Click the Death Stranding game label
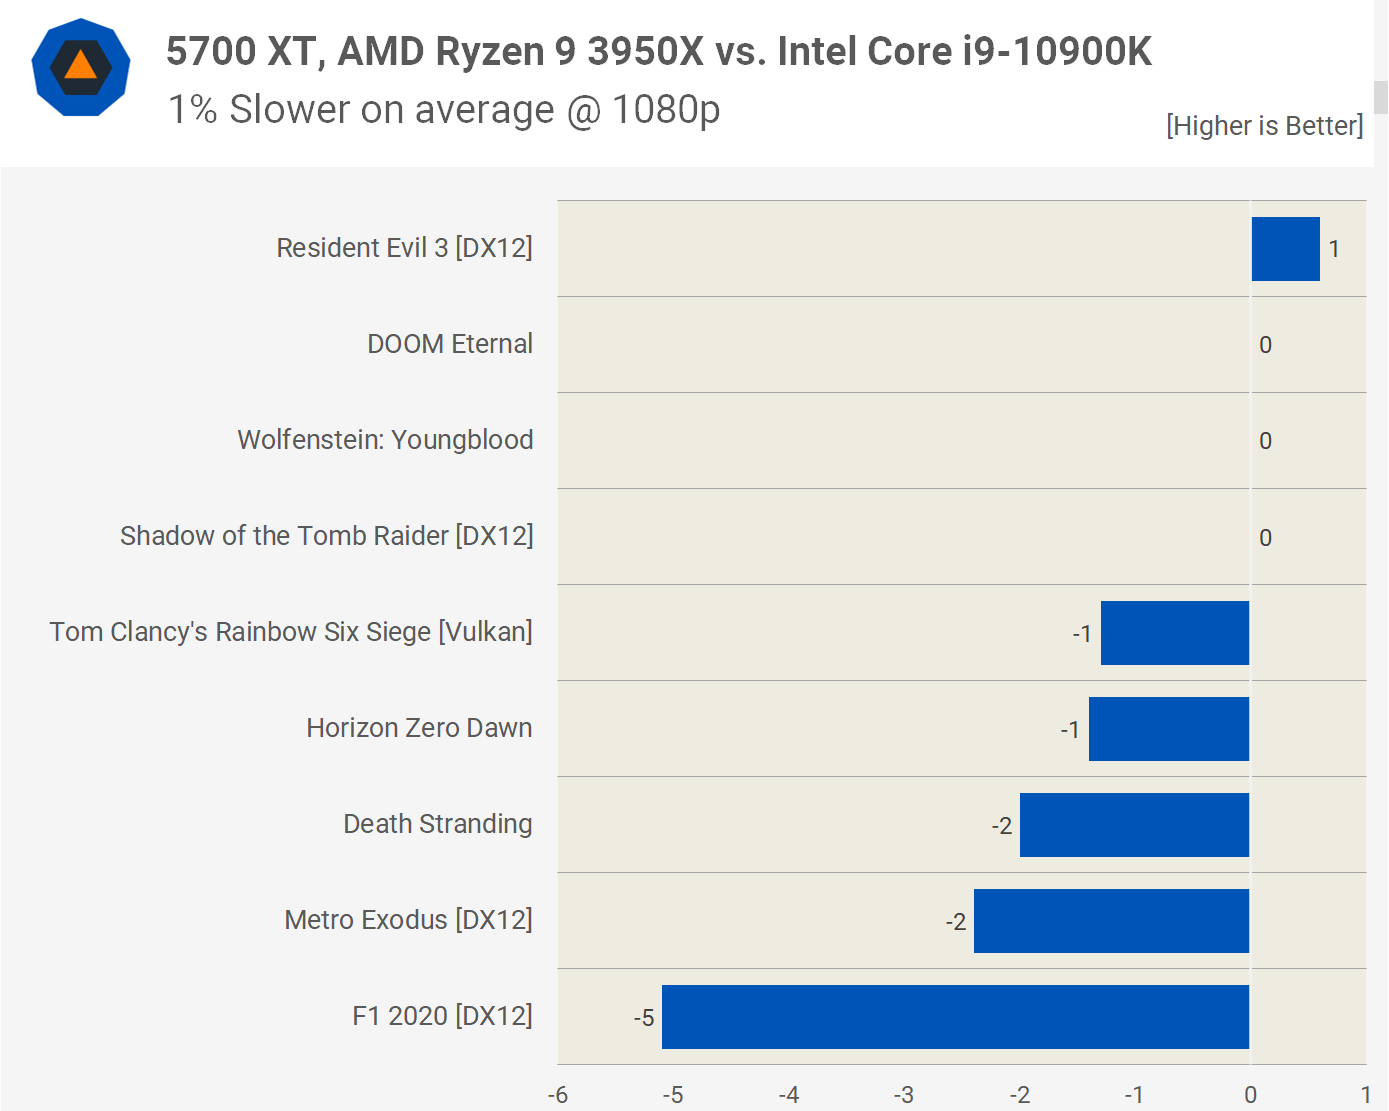The image size is (1389, 1111). (x=437, y=824)
